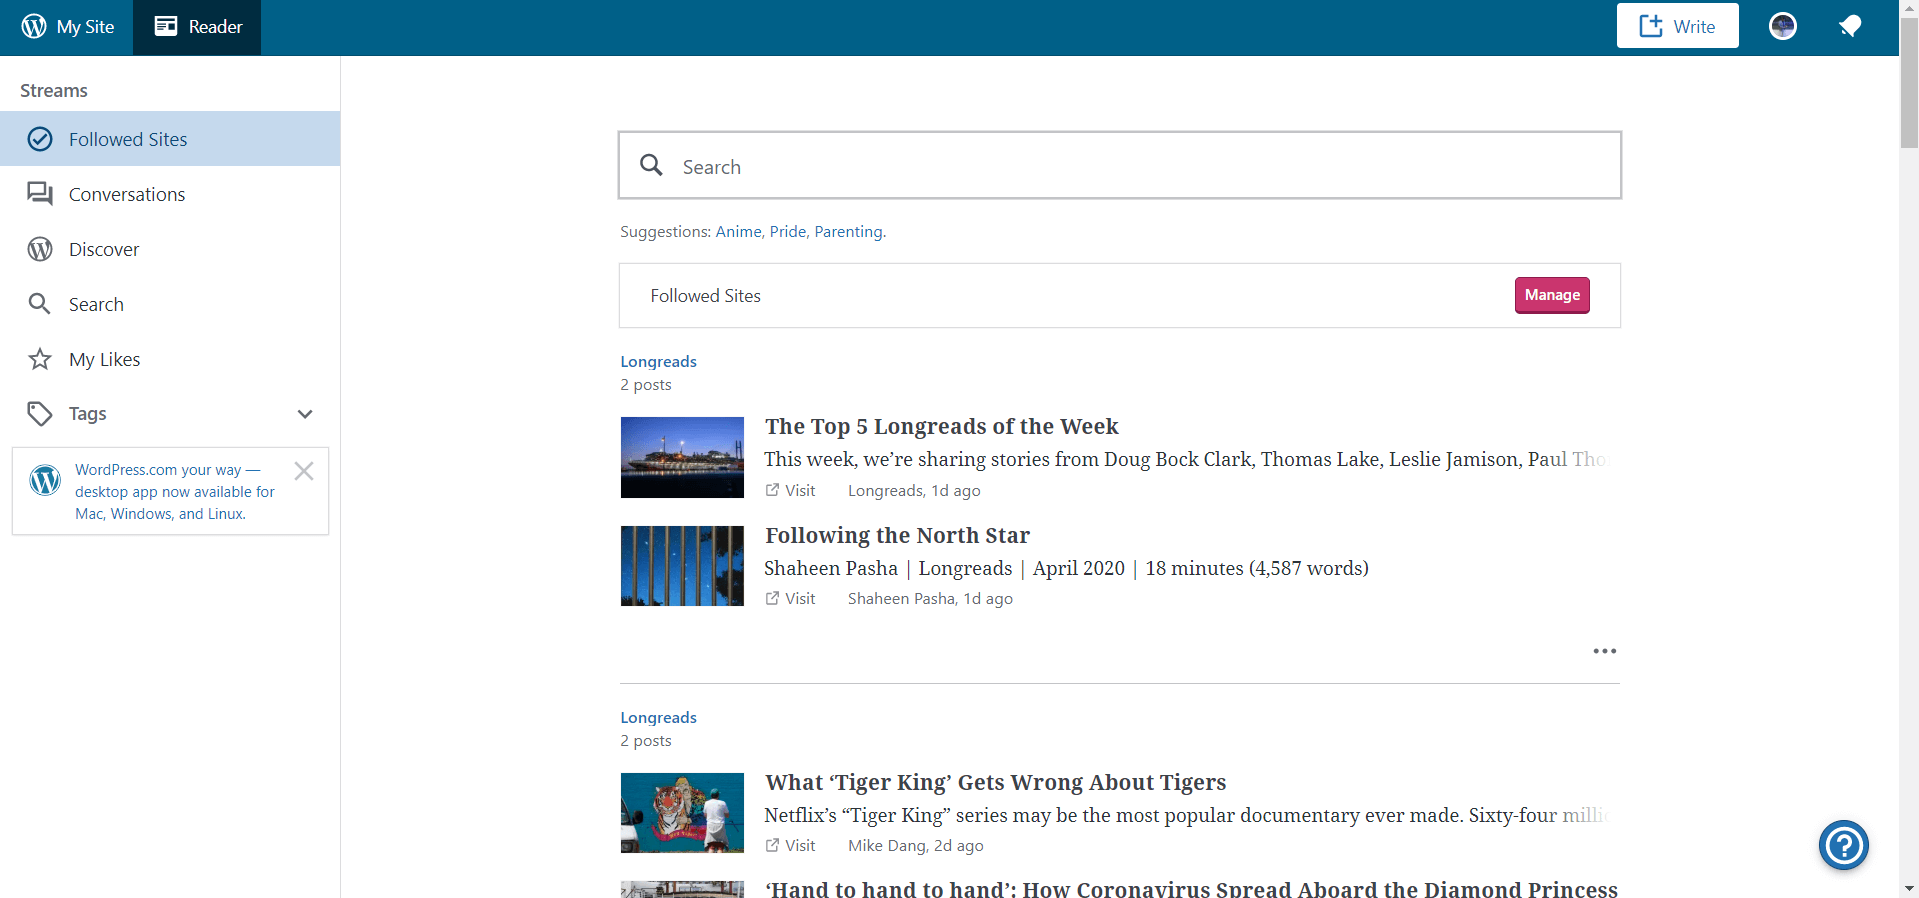Select the Pride suggestion
This screenshot has width=1919, height=898.
click(x=787, y=232)
